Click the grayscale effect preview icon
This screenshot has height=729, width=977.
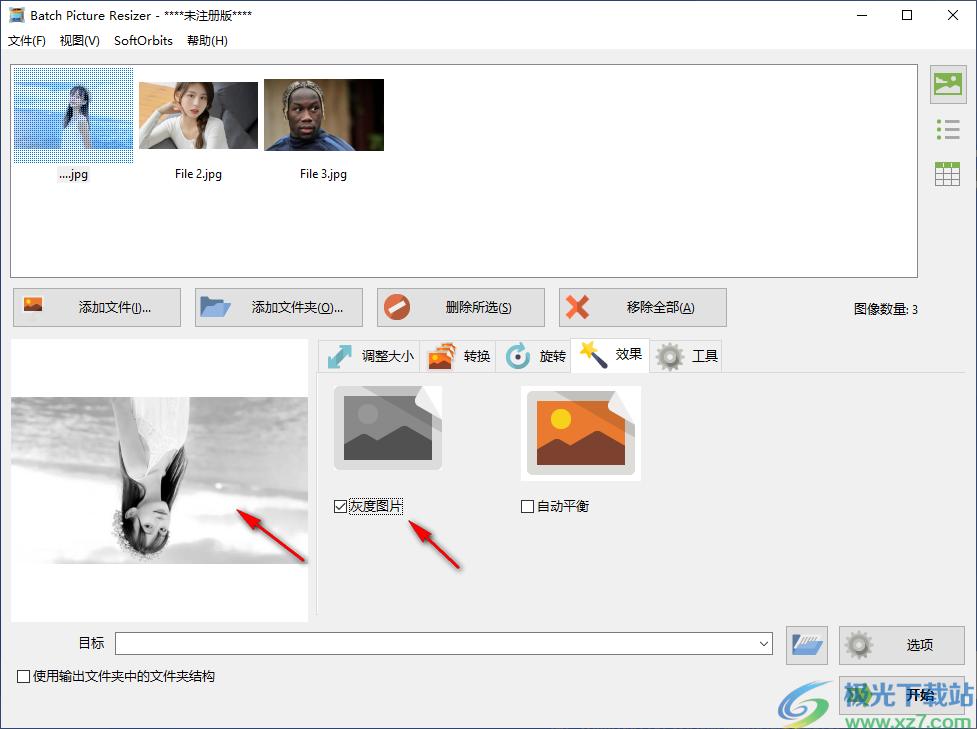(387, 429)
